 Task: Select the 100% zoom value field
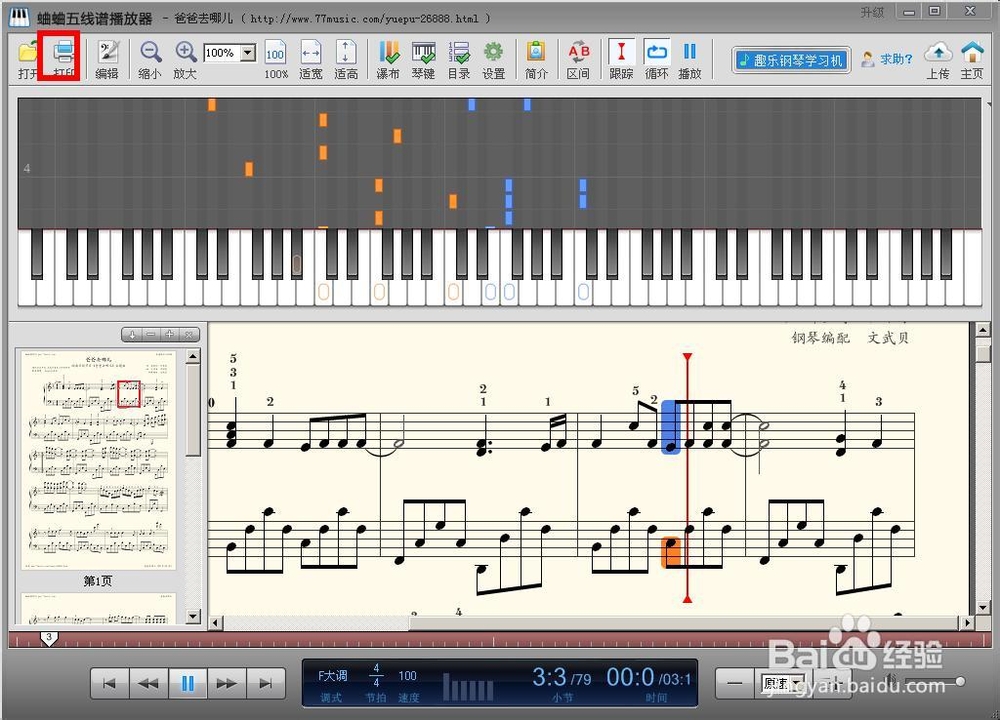pyautogui.click(x=222, y=53)
